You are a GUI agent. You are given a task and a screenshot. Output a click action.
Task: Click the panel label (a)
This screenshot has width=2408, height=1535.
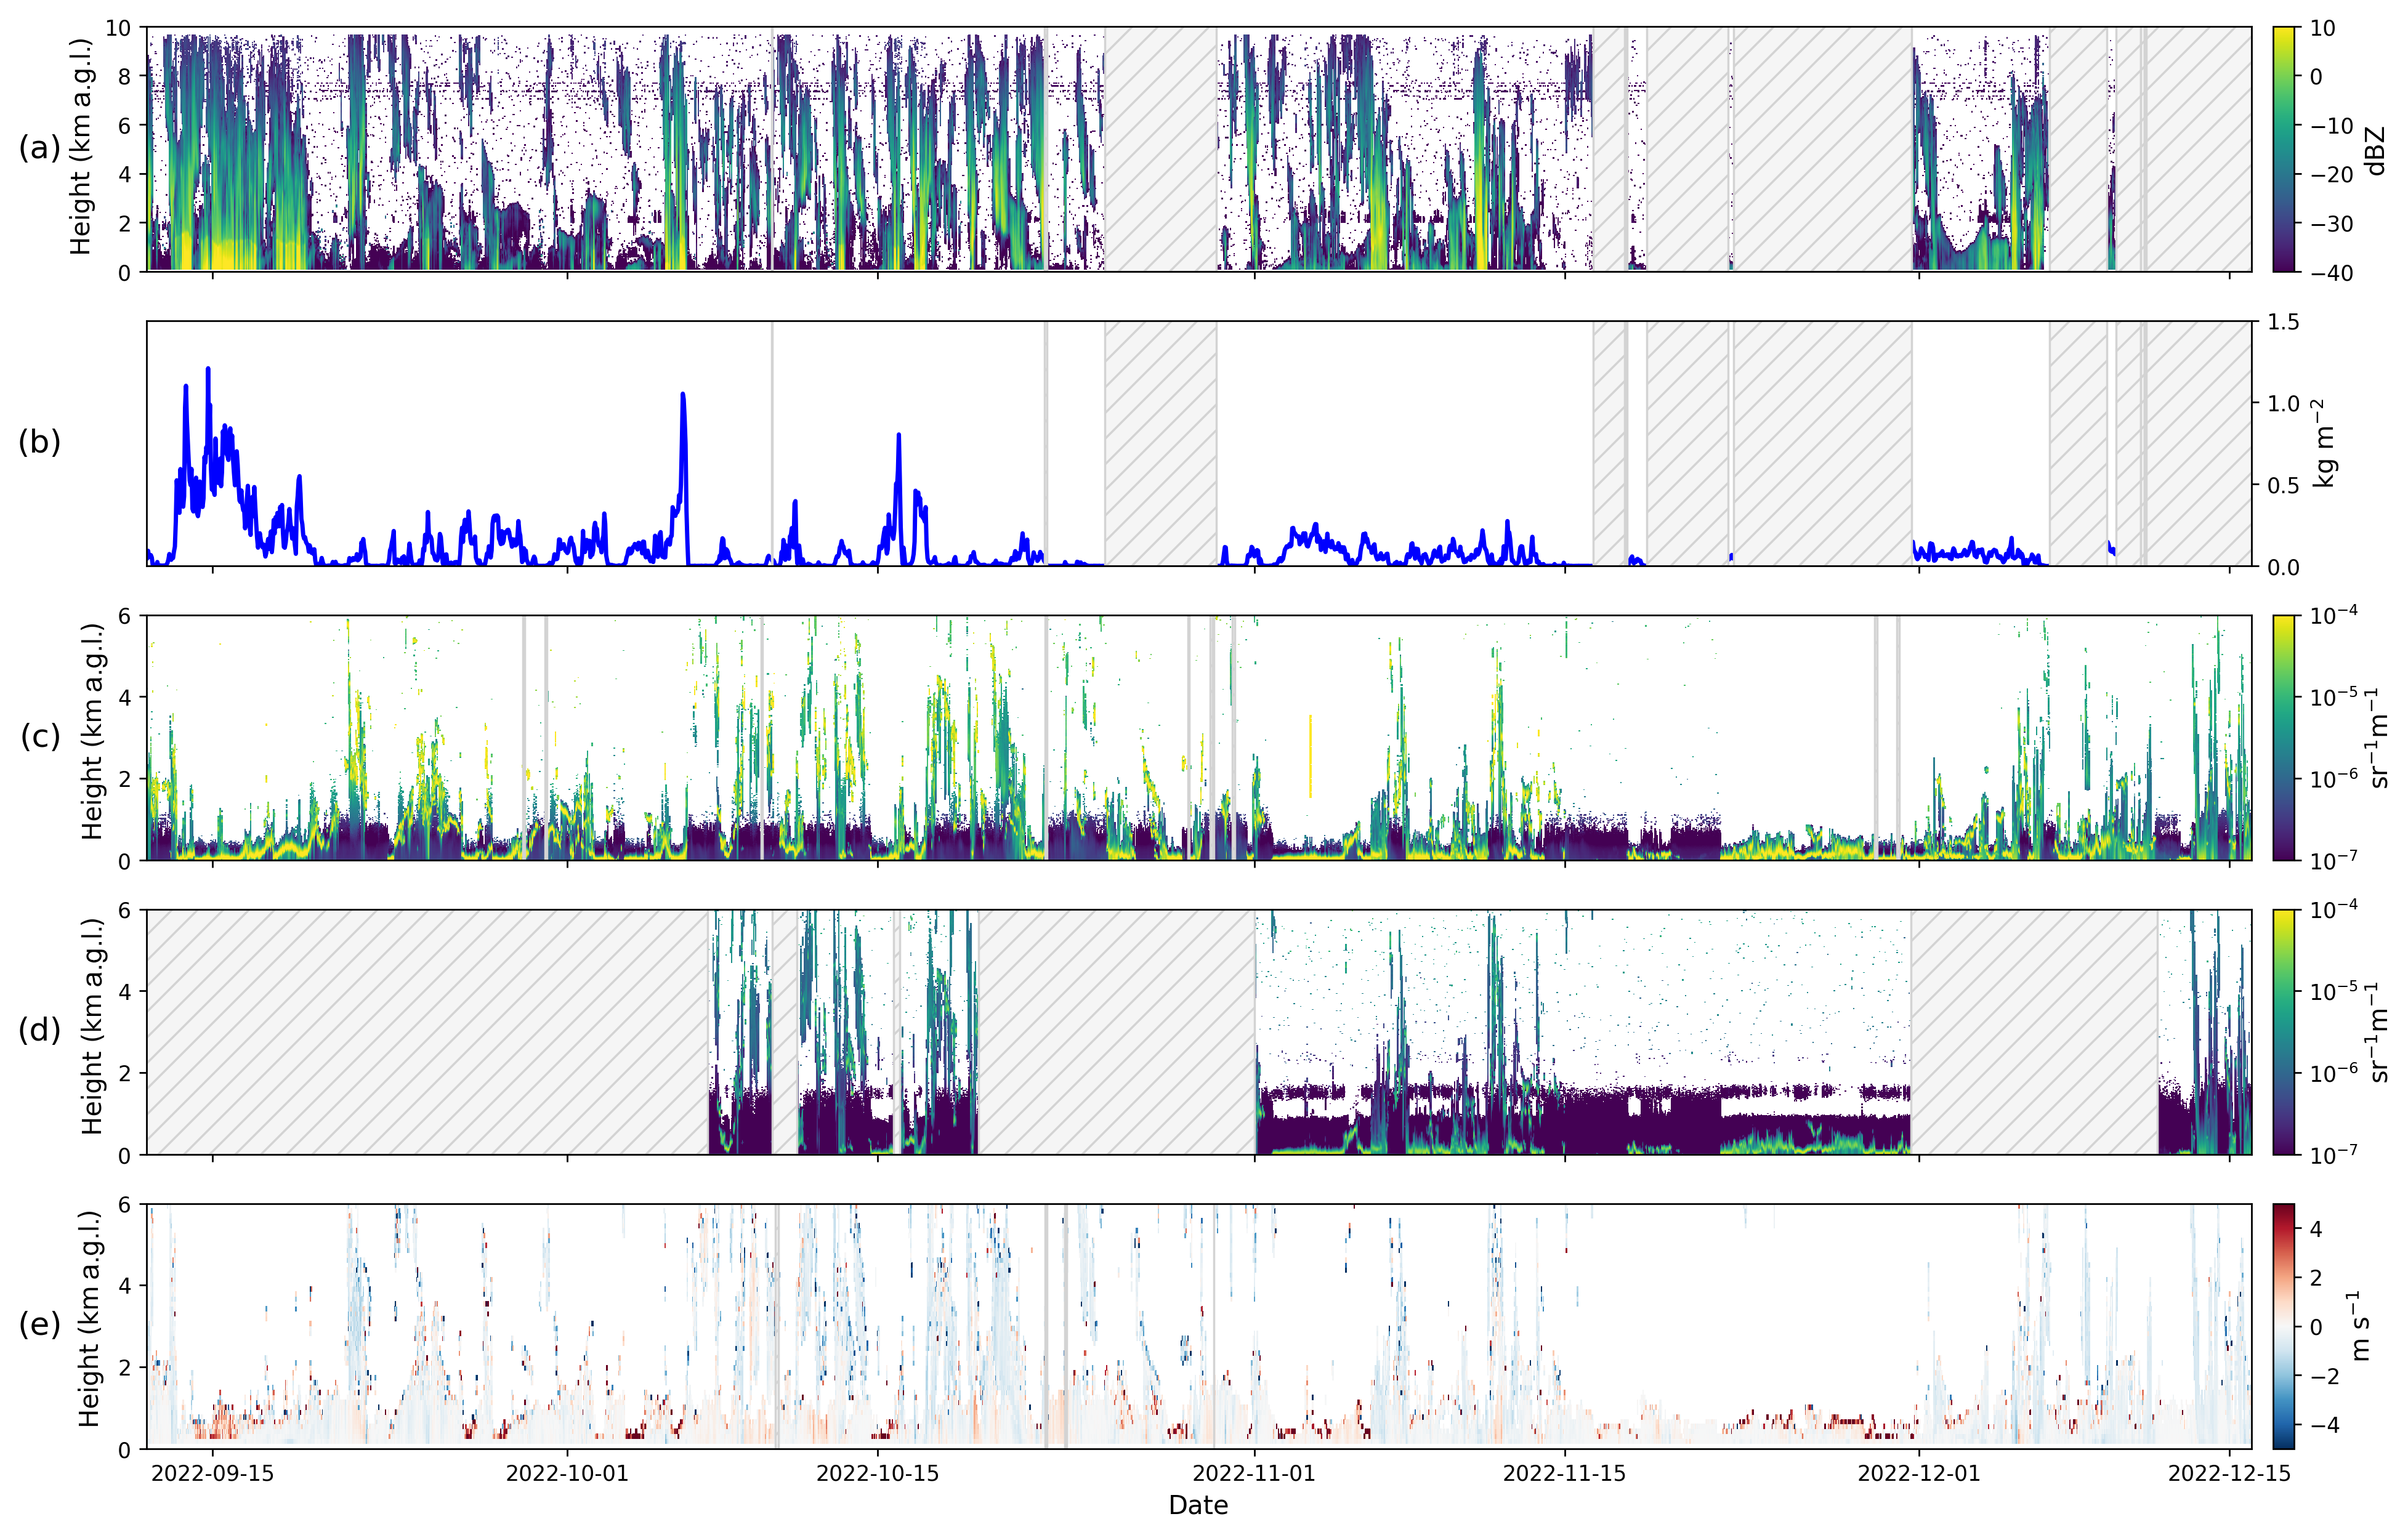click(39, 149)
